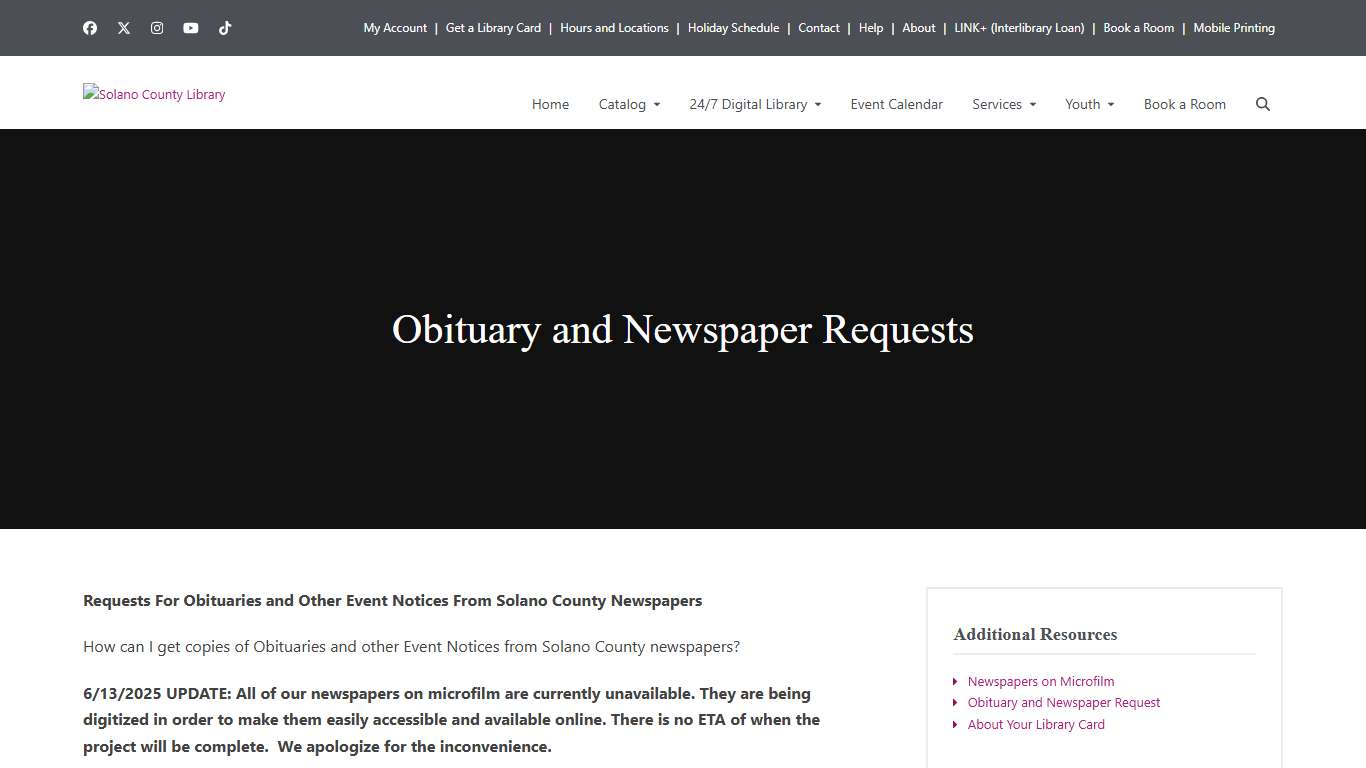Select Home in the navigation bar
The image size is (1366, 768).
coord(550,104)
